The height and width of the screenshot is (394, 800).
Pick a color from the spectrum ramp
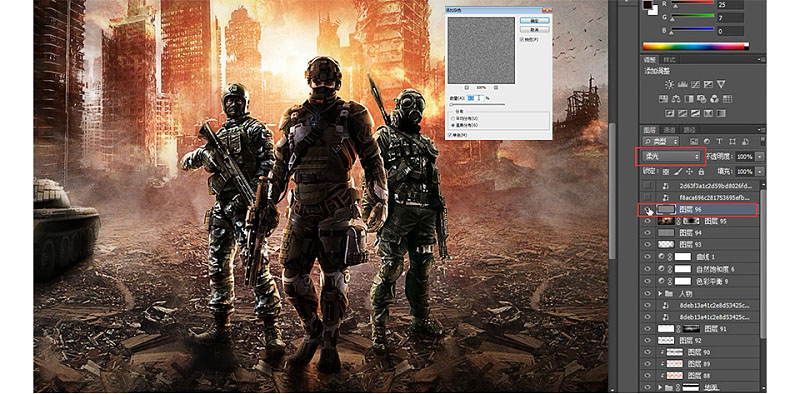[x=695, y=46]
